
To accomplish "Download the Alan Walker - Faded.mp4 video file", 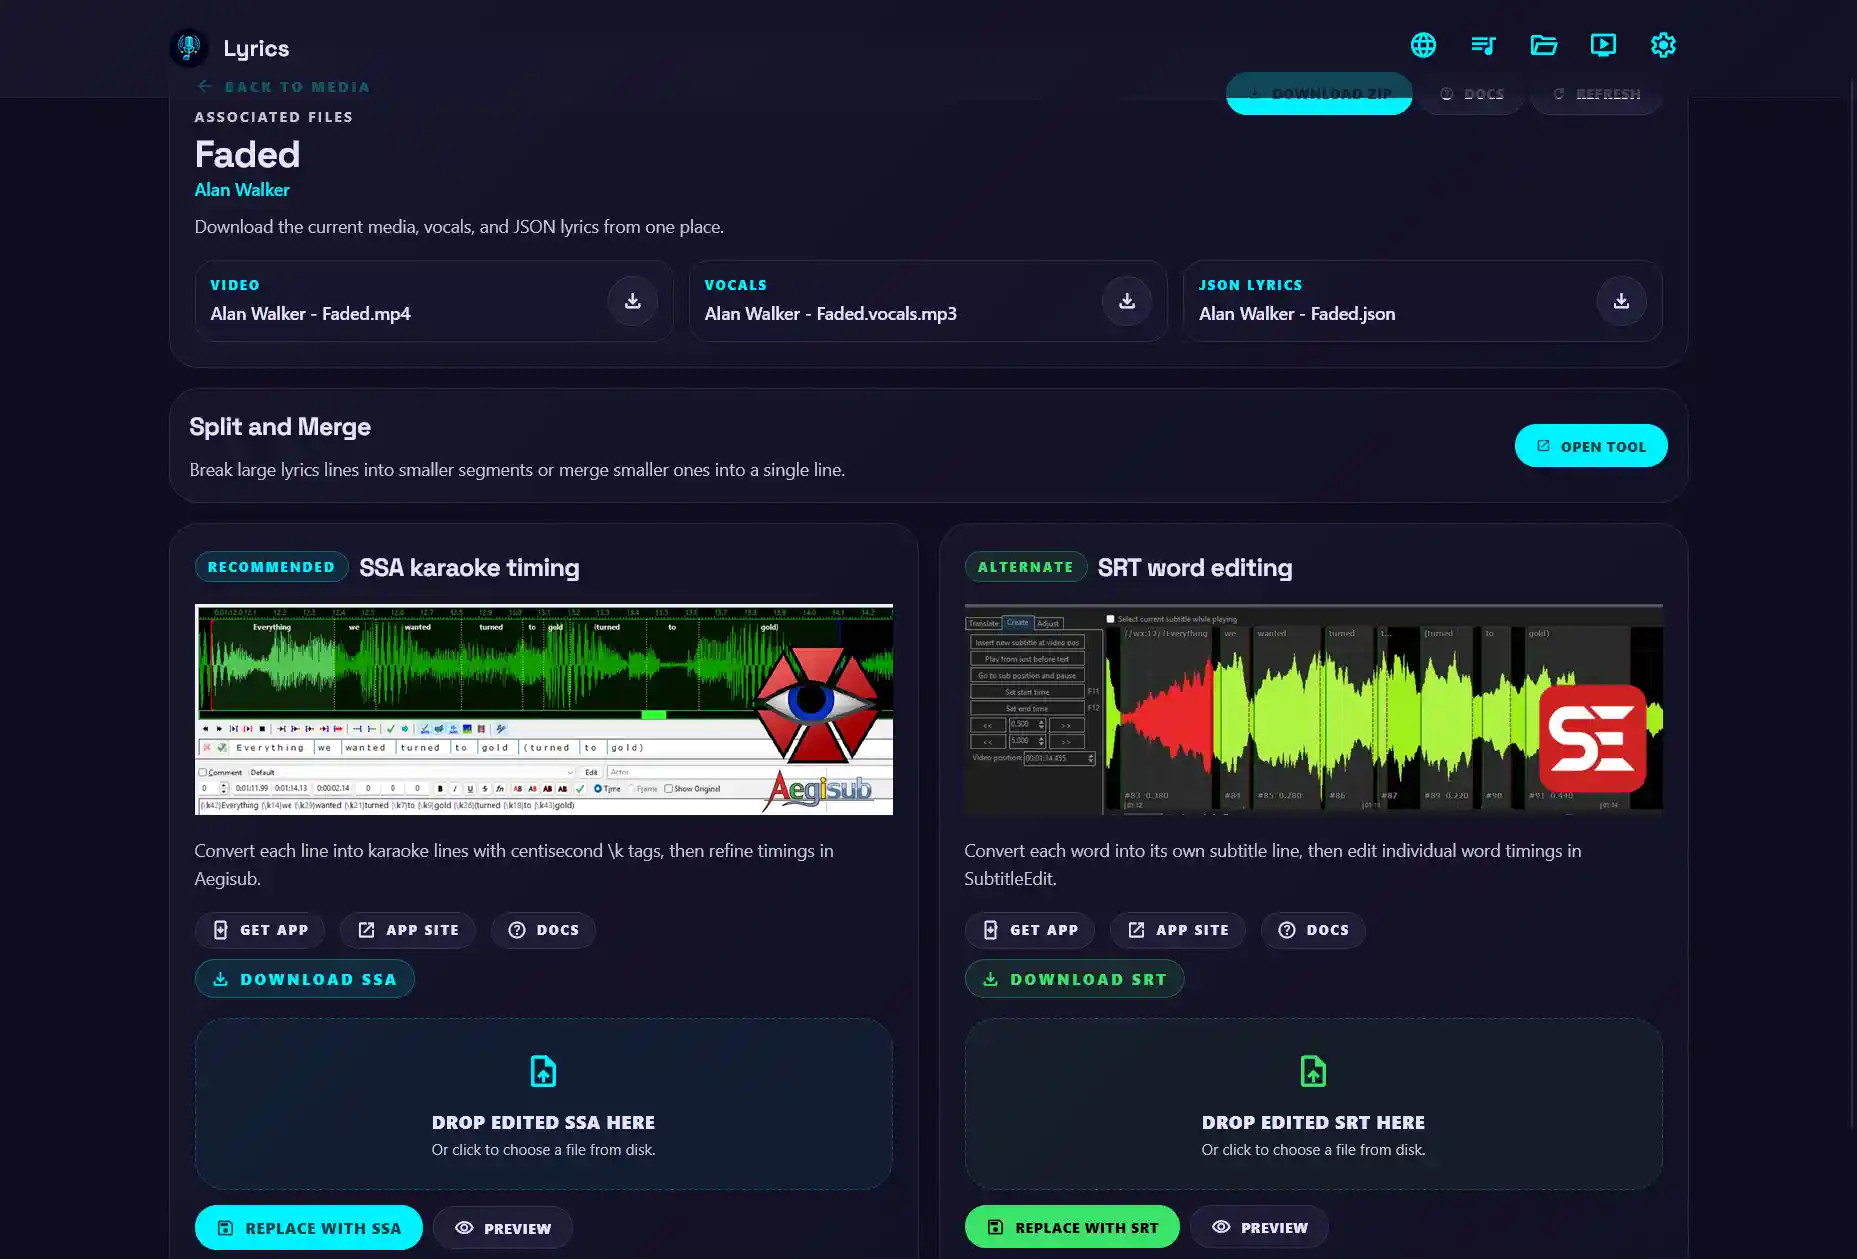I will (633, 301).
